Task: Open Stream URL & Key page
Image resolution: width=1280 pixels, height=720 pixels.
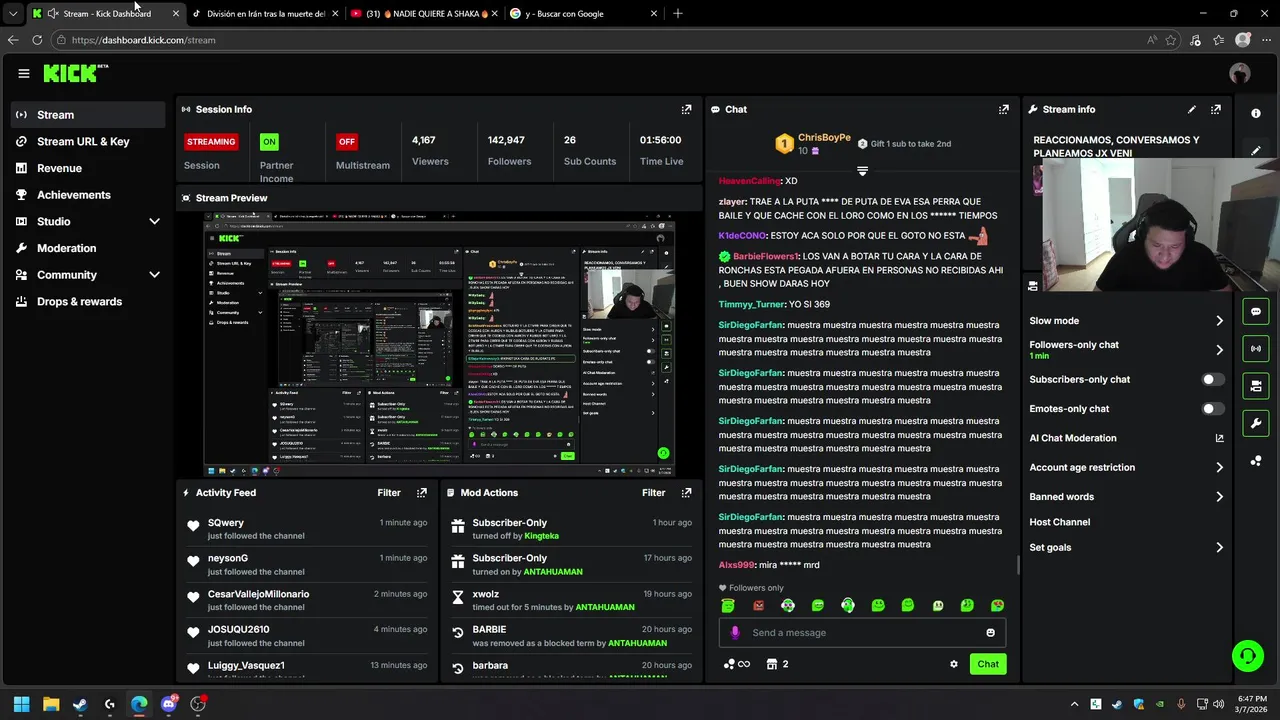Action: click(88, 142)
